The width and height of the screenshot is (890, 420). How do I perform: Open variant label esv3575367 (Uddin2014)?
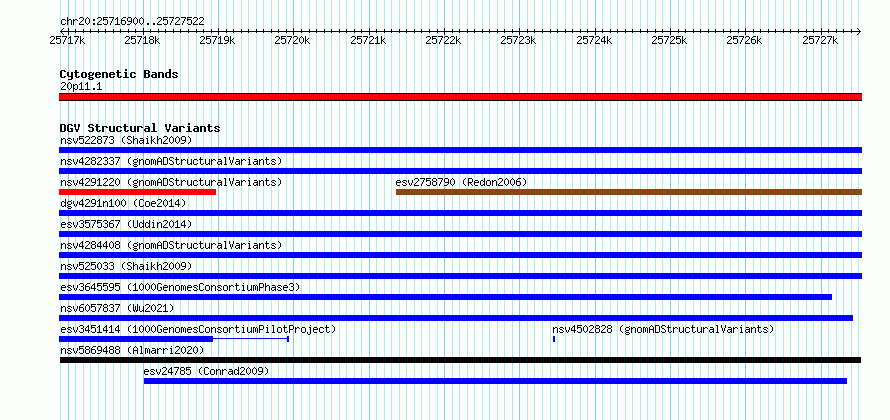[x=126, y=224]
